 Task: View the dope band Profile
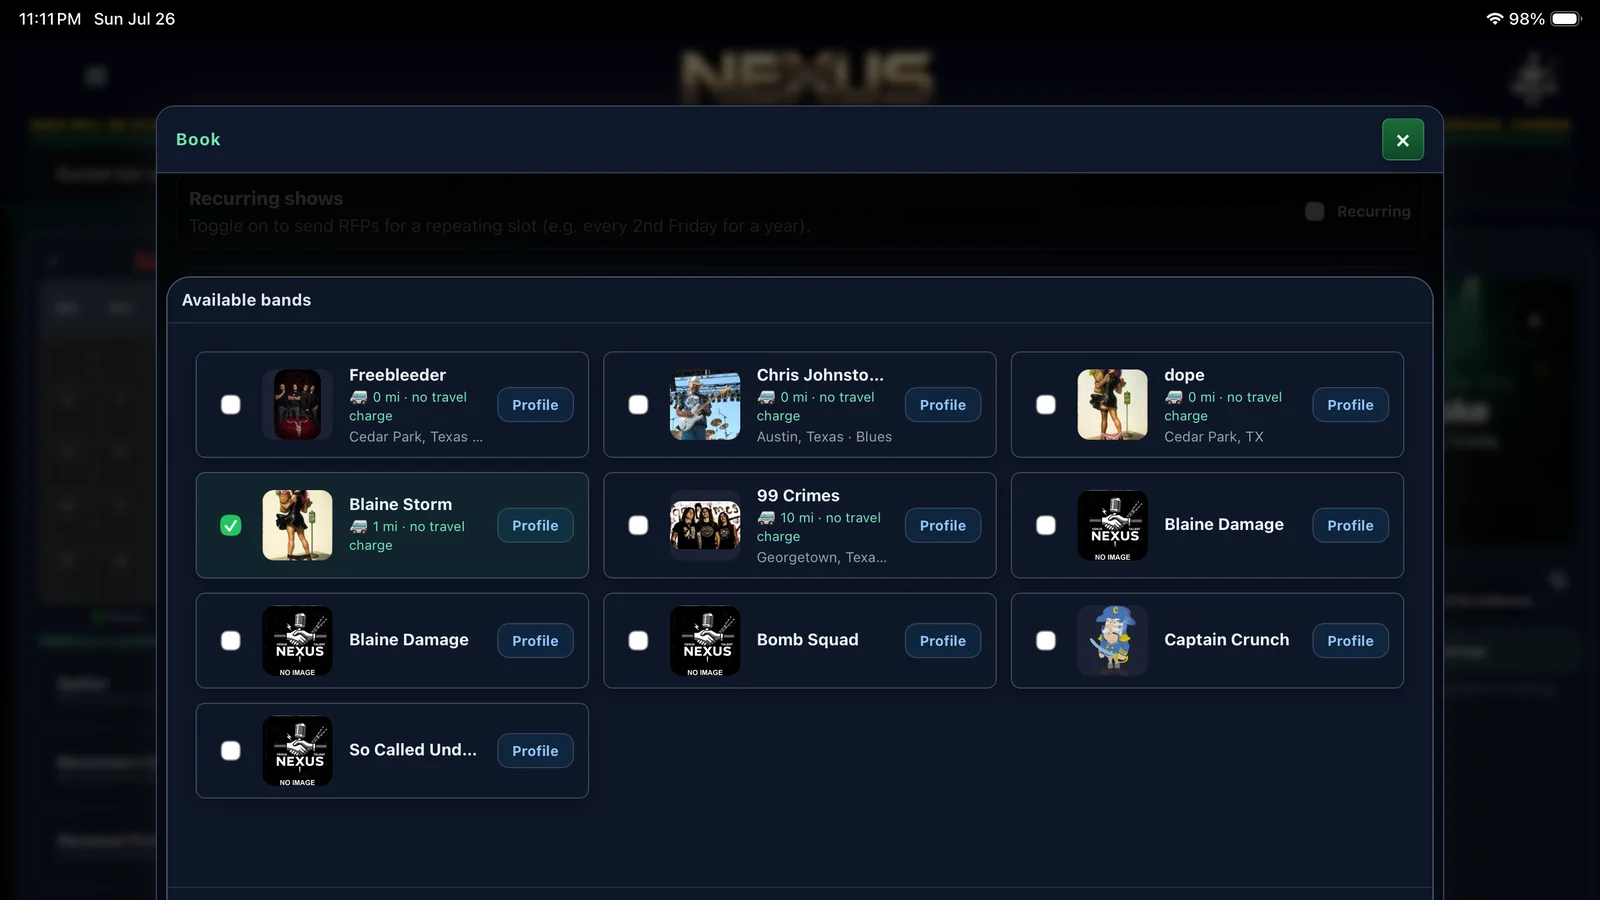point(1350,405)
